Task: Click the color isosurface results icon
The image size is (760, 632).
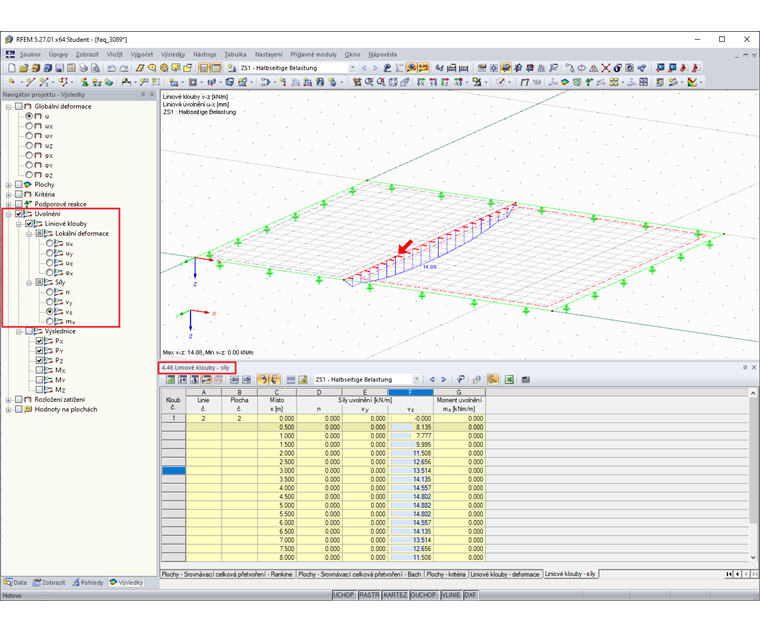Action: point(565,82)
